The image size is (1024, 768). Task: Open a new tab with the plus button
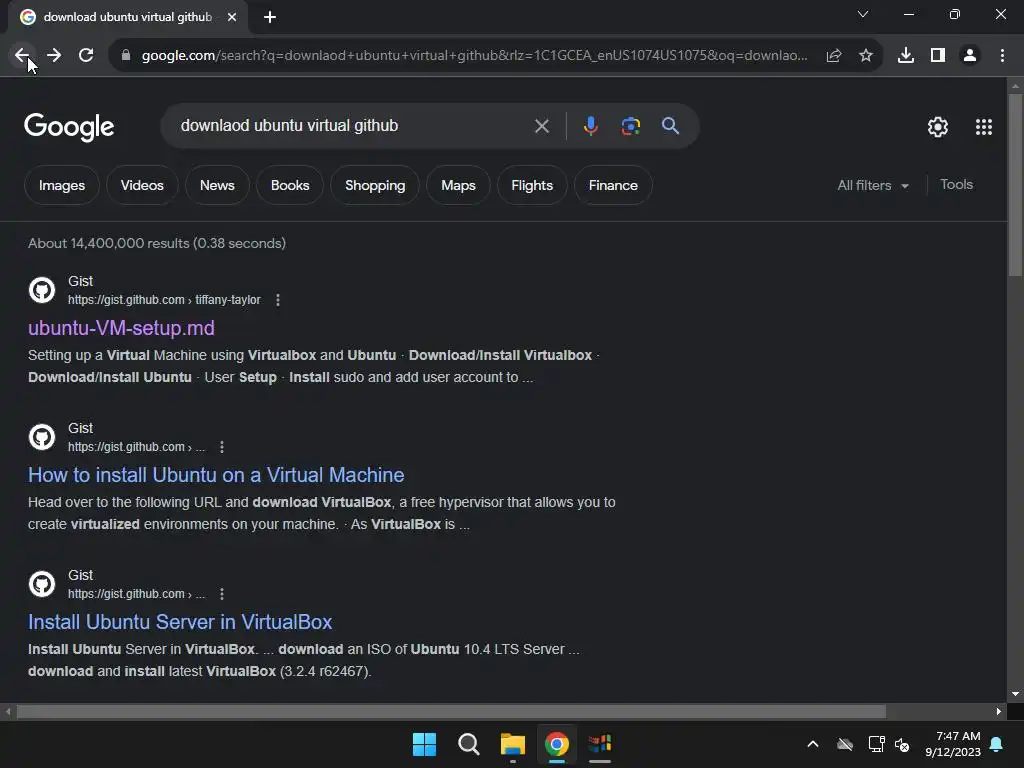tap(270, 17)
